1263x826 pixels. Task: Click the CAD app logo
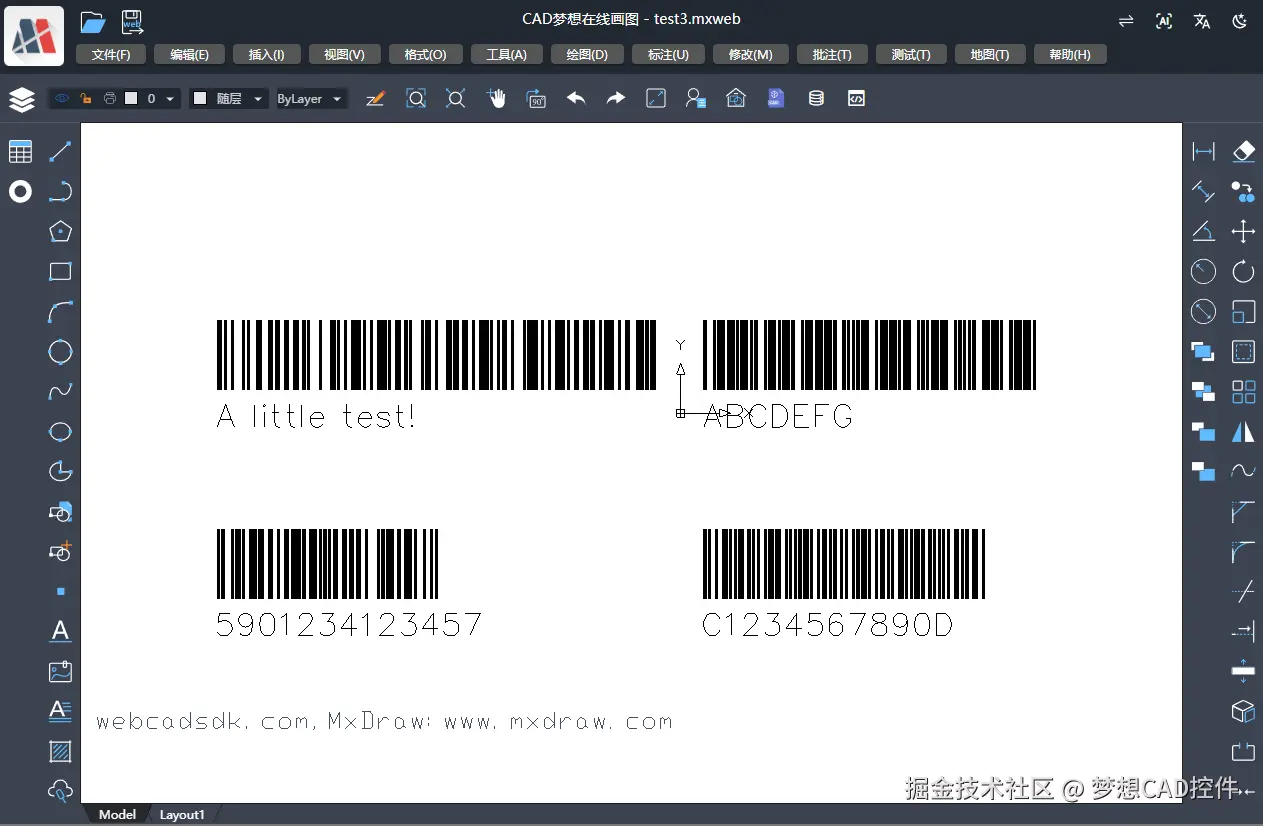coord(35,36)
